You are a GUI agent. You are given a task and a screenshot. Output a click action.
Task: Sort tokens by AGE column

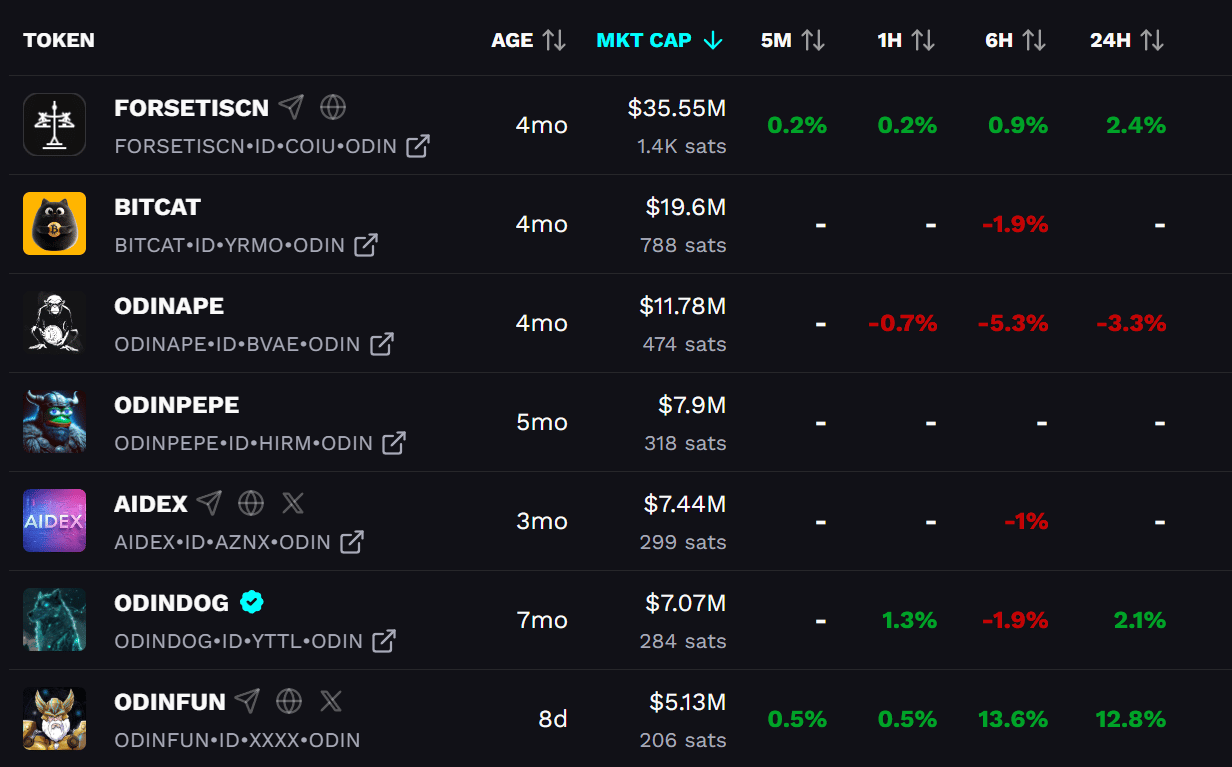pos(529,40)
